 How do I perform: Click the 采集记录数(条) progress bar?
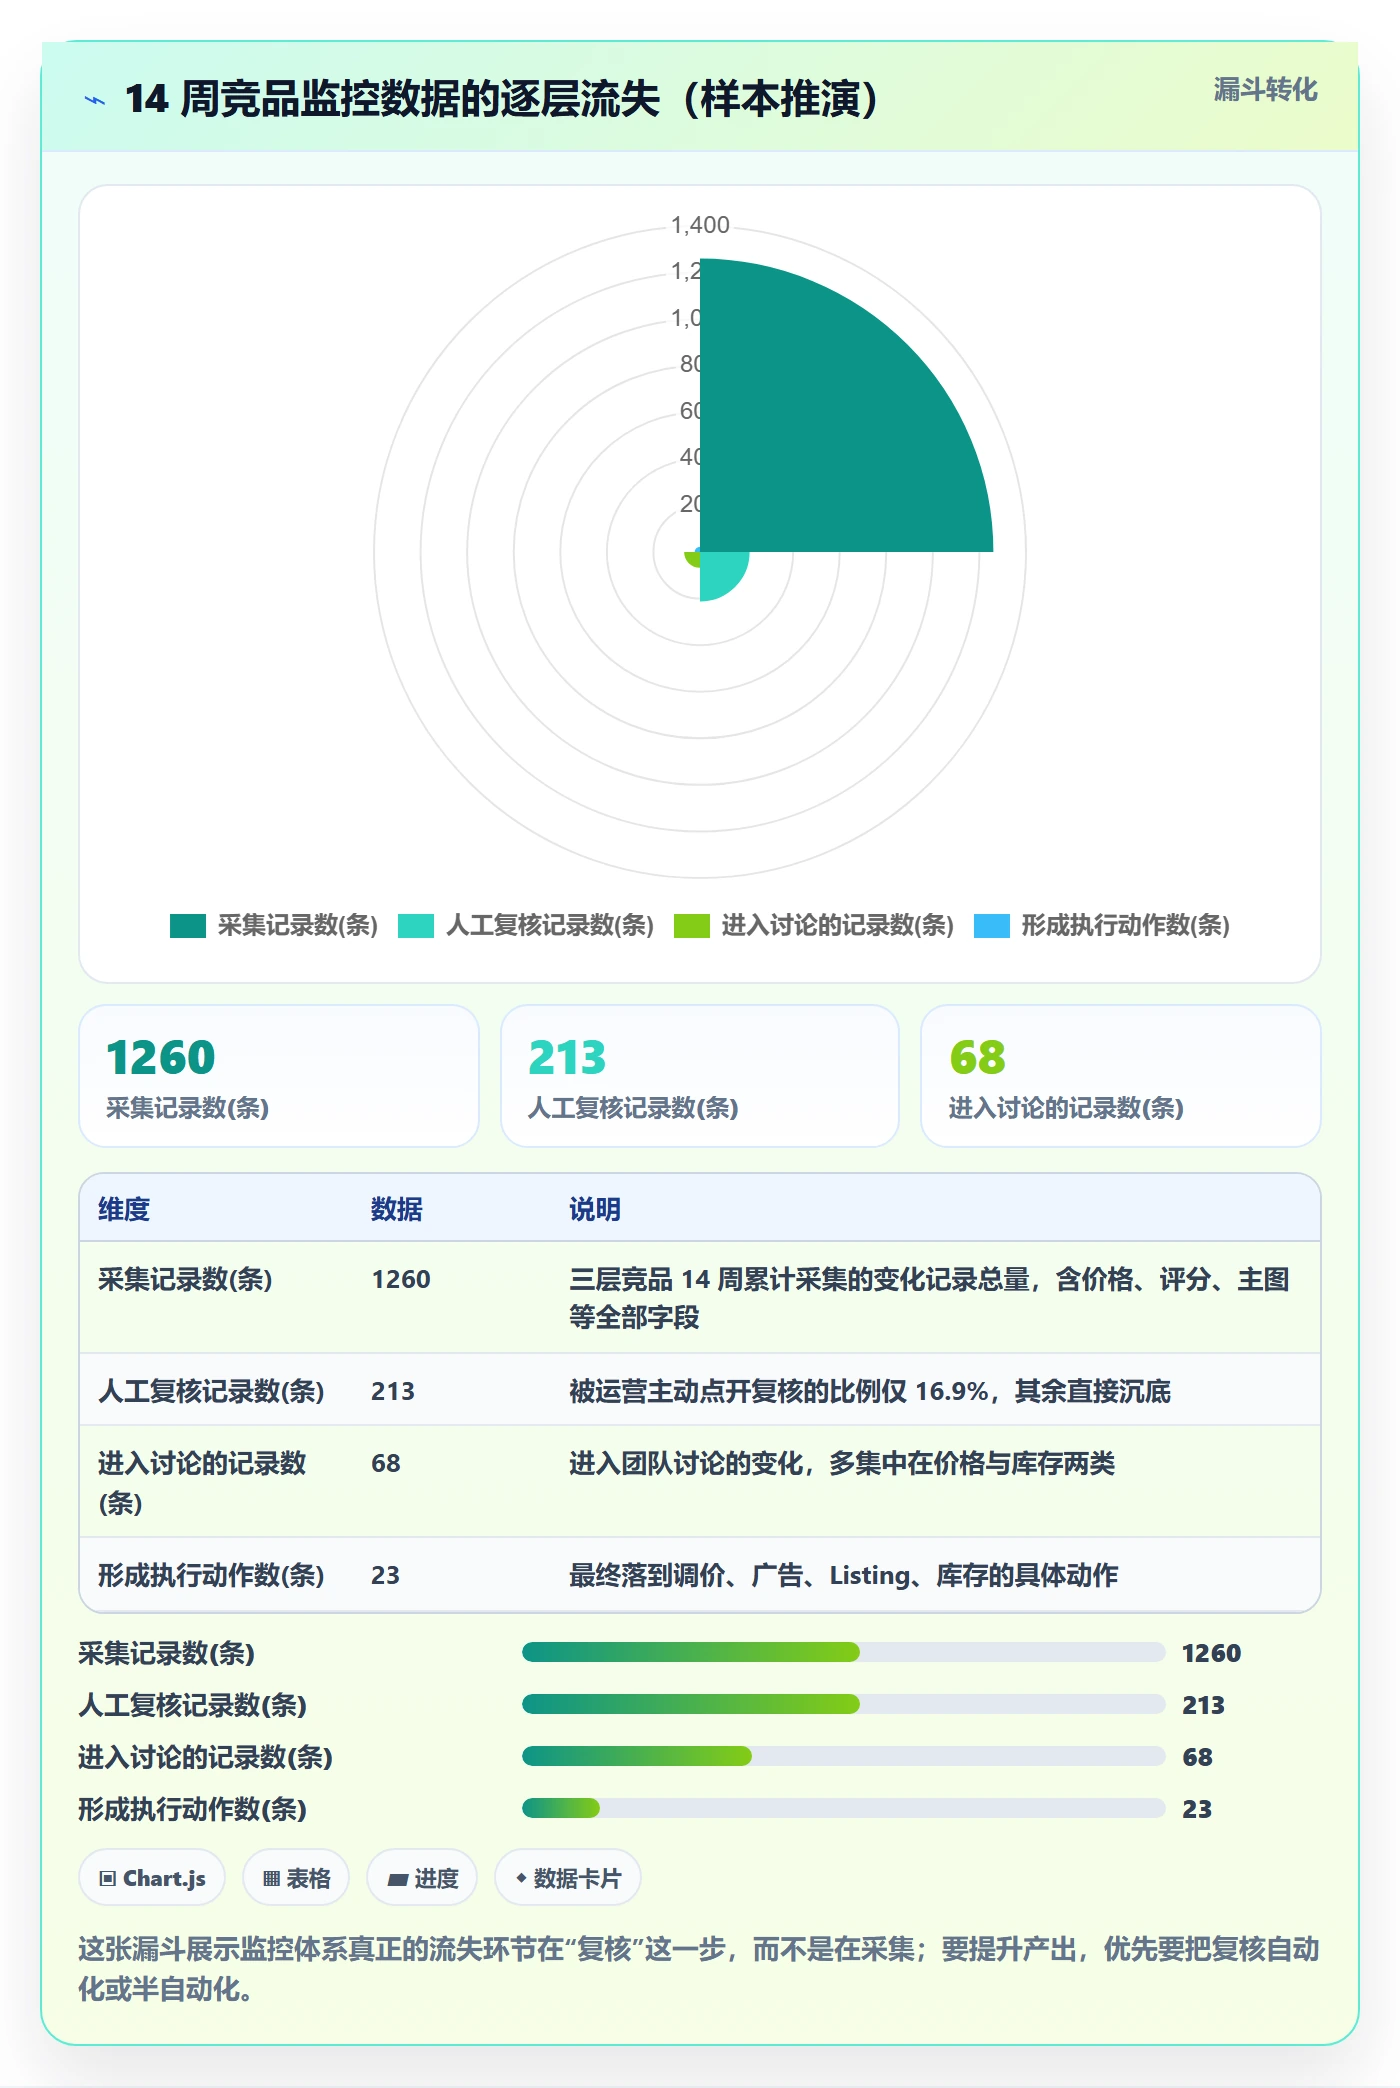tap(843, 1652)
